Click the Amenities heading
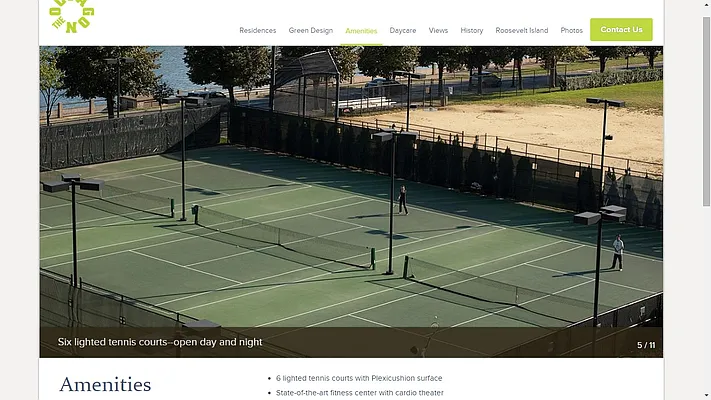 pos(105,385)
